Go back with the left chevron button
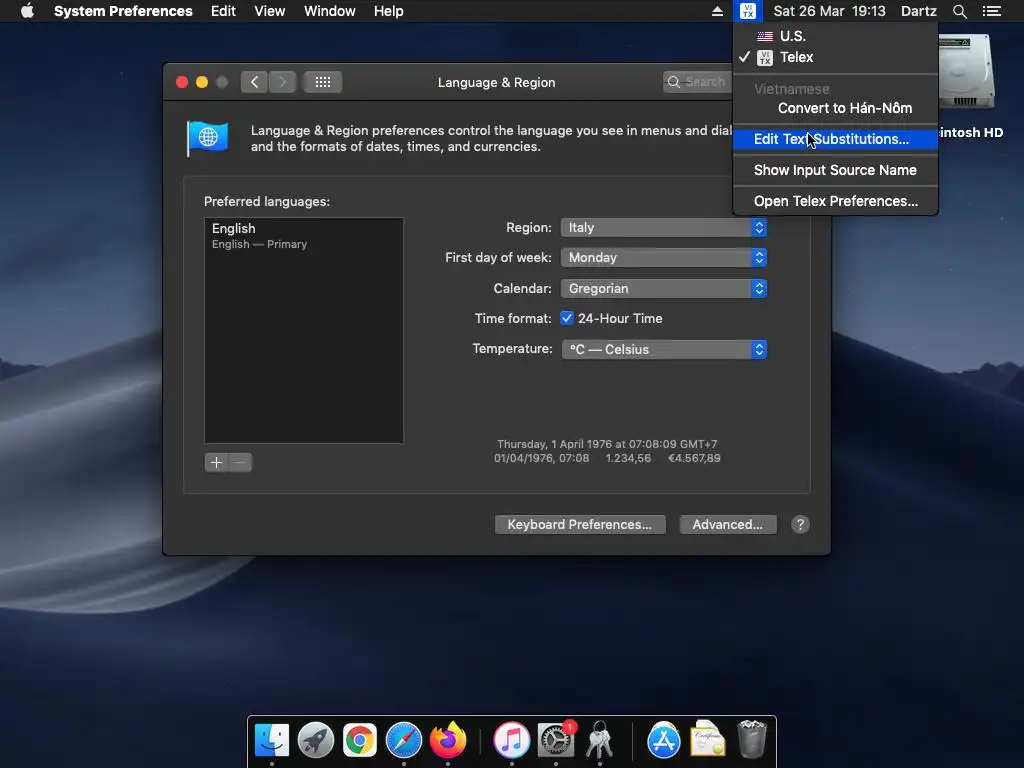This screenshot has width=1024, height=768. [x=254, y=82]
